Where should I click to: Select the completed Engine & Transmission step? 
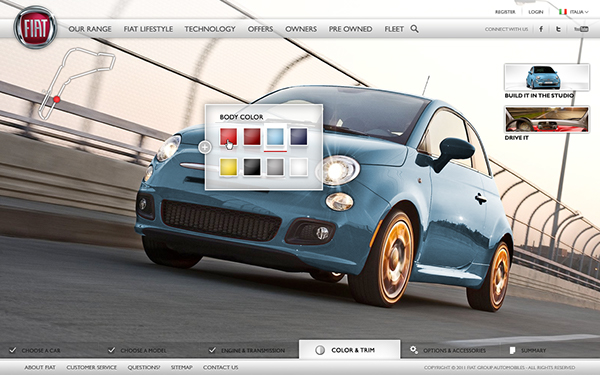(247, 350)
